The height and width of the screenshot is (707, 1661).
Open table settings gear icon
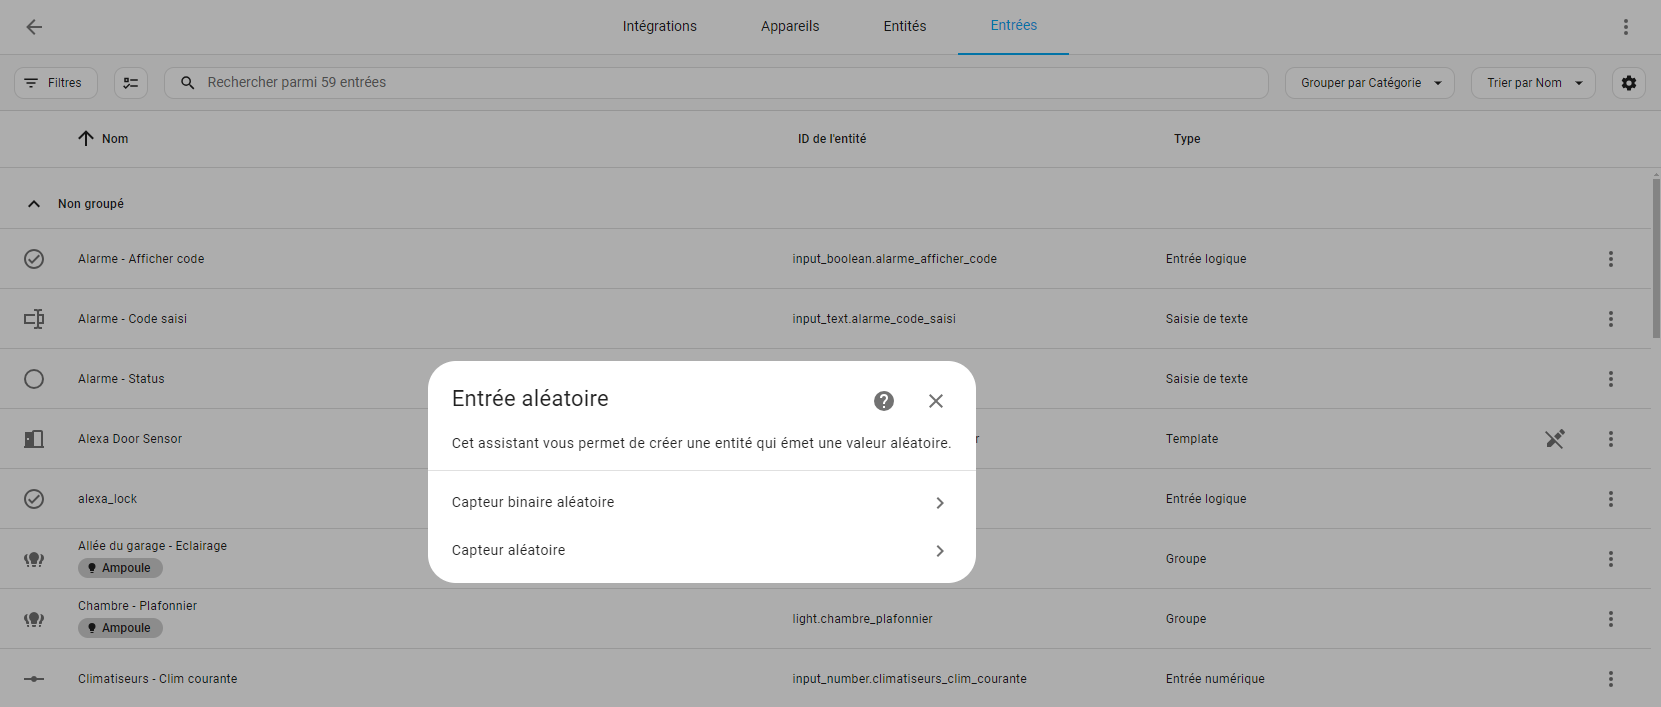[1629, 83]
